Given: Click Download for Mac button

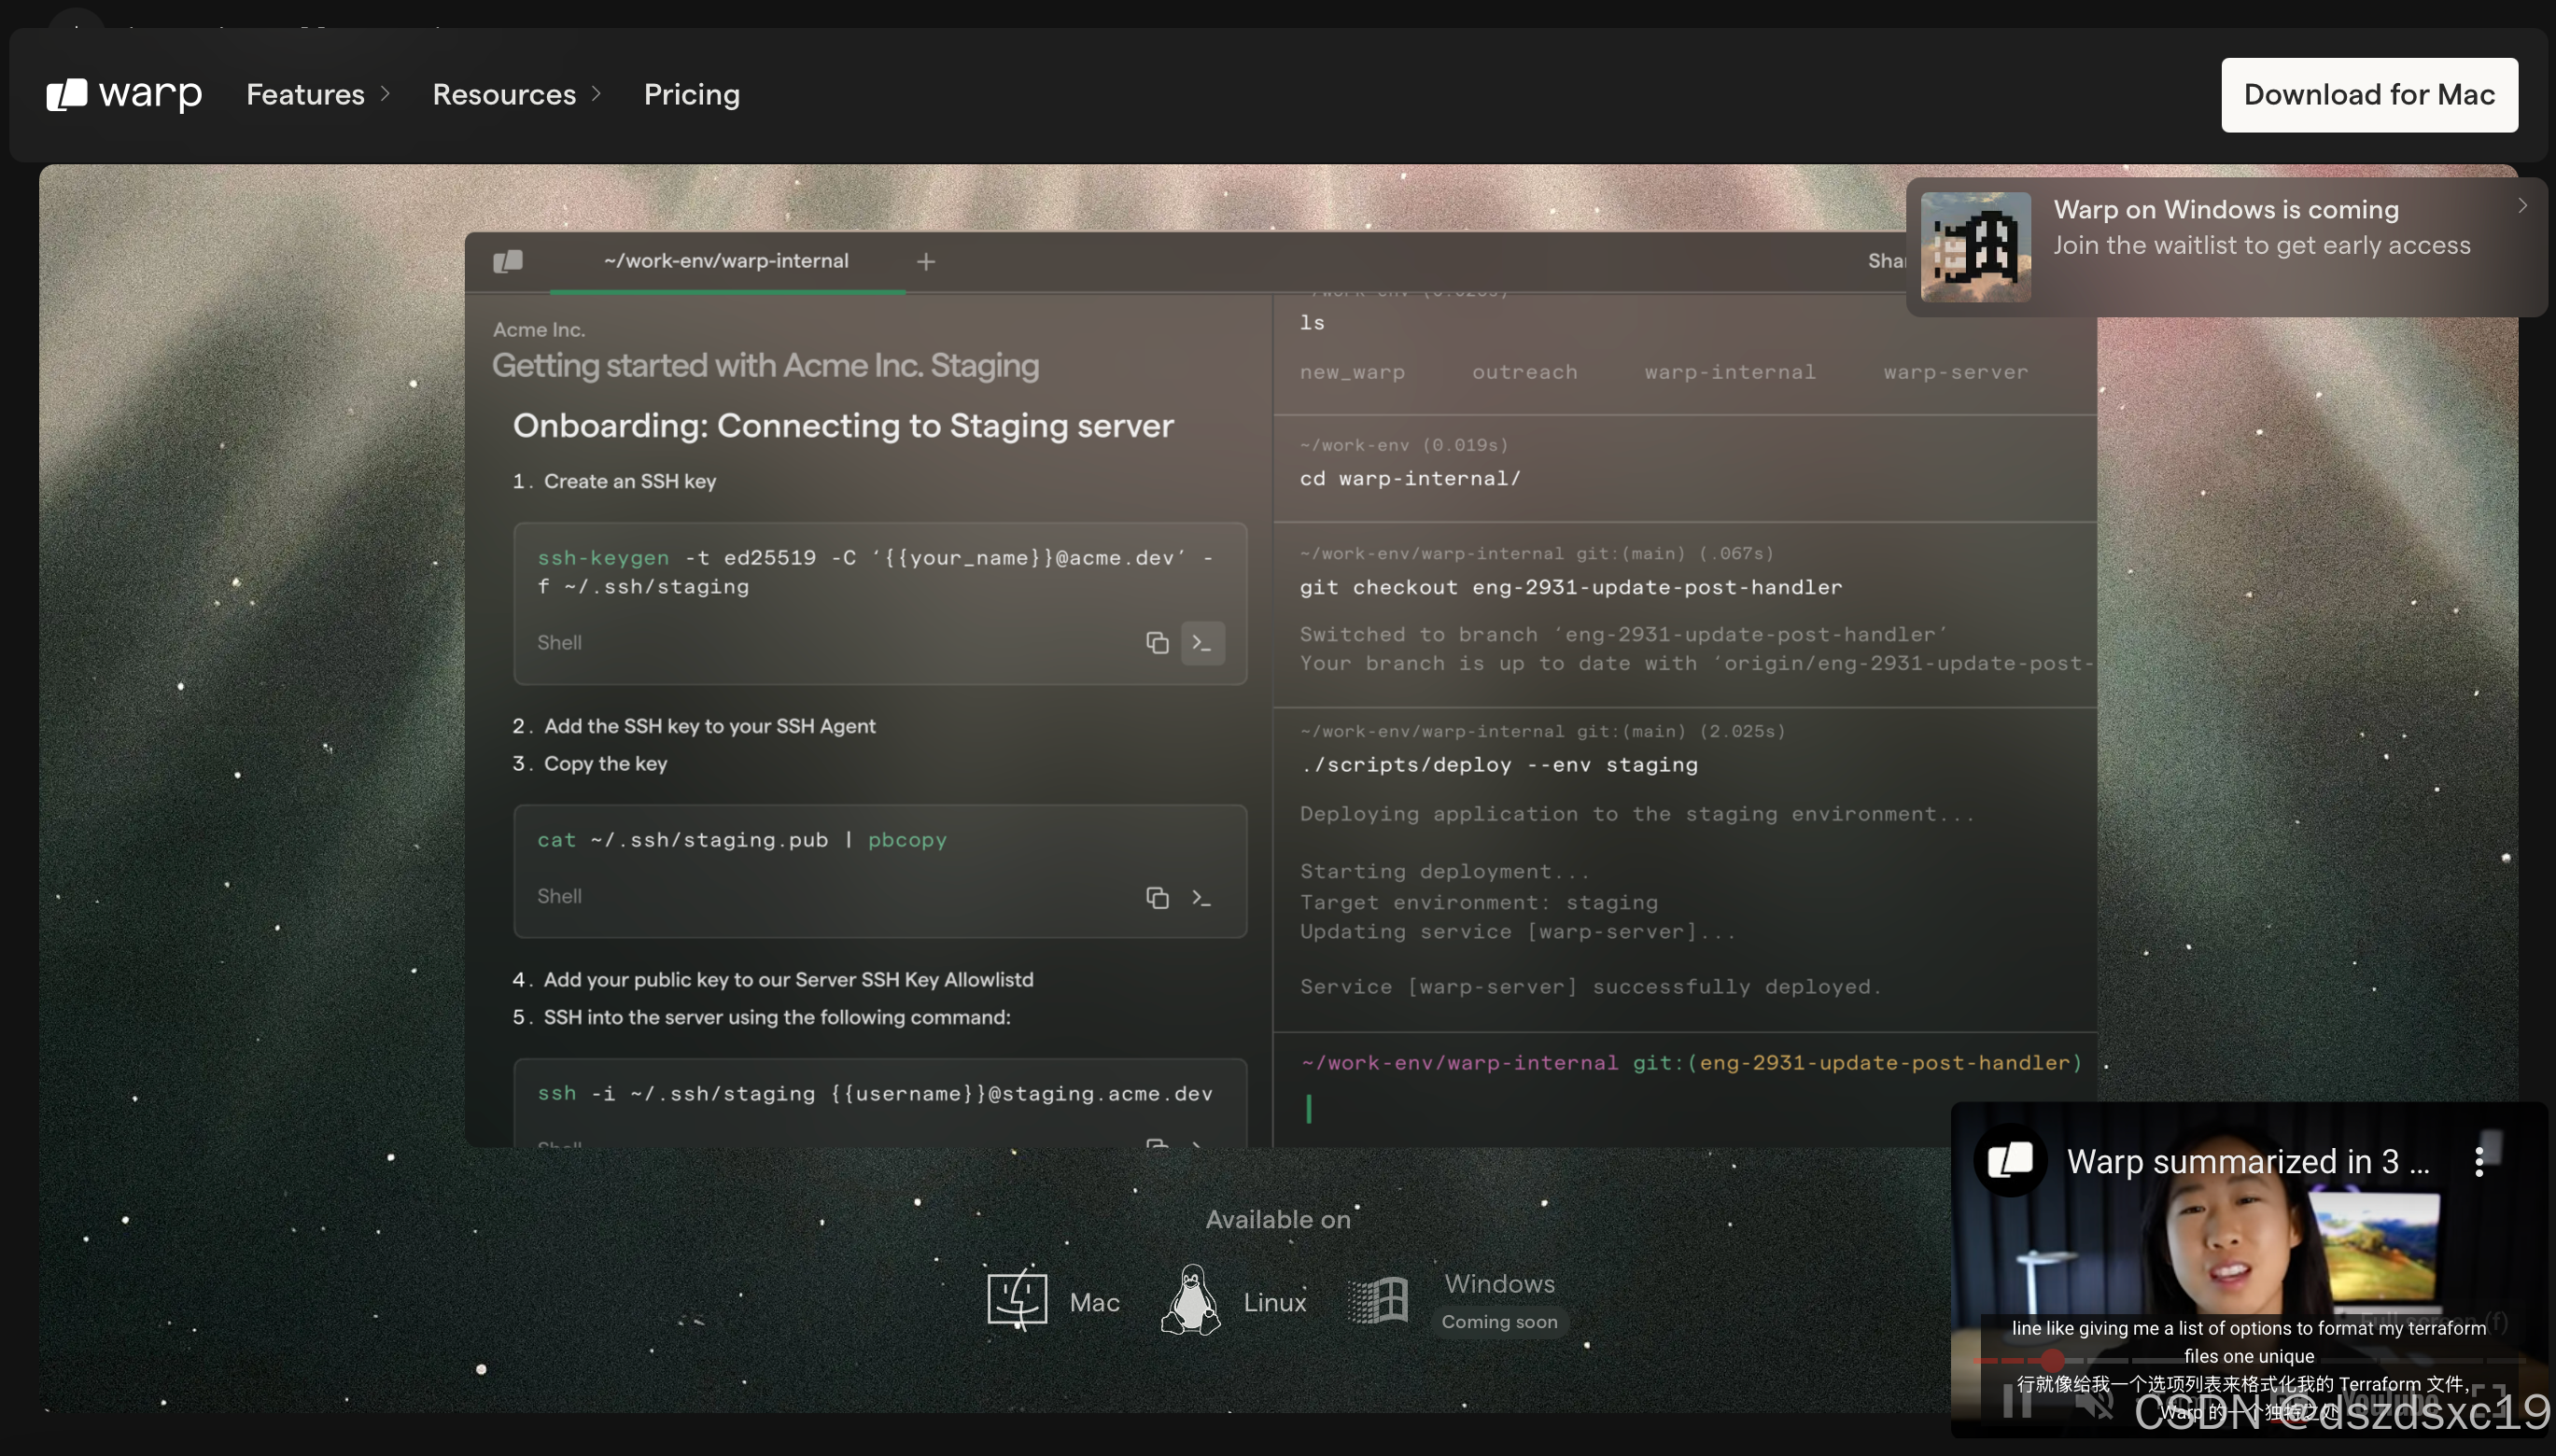Looking at the screenshot, I should (2369, 94).
